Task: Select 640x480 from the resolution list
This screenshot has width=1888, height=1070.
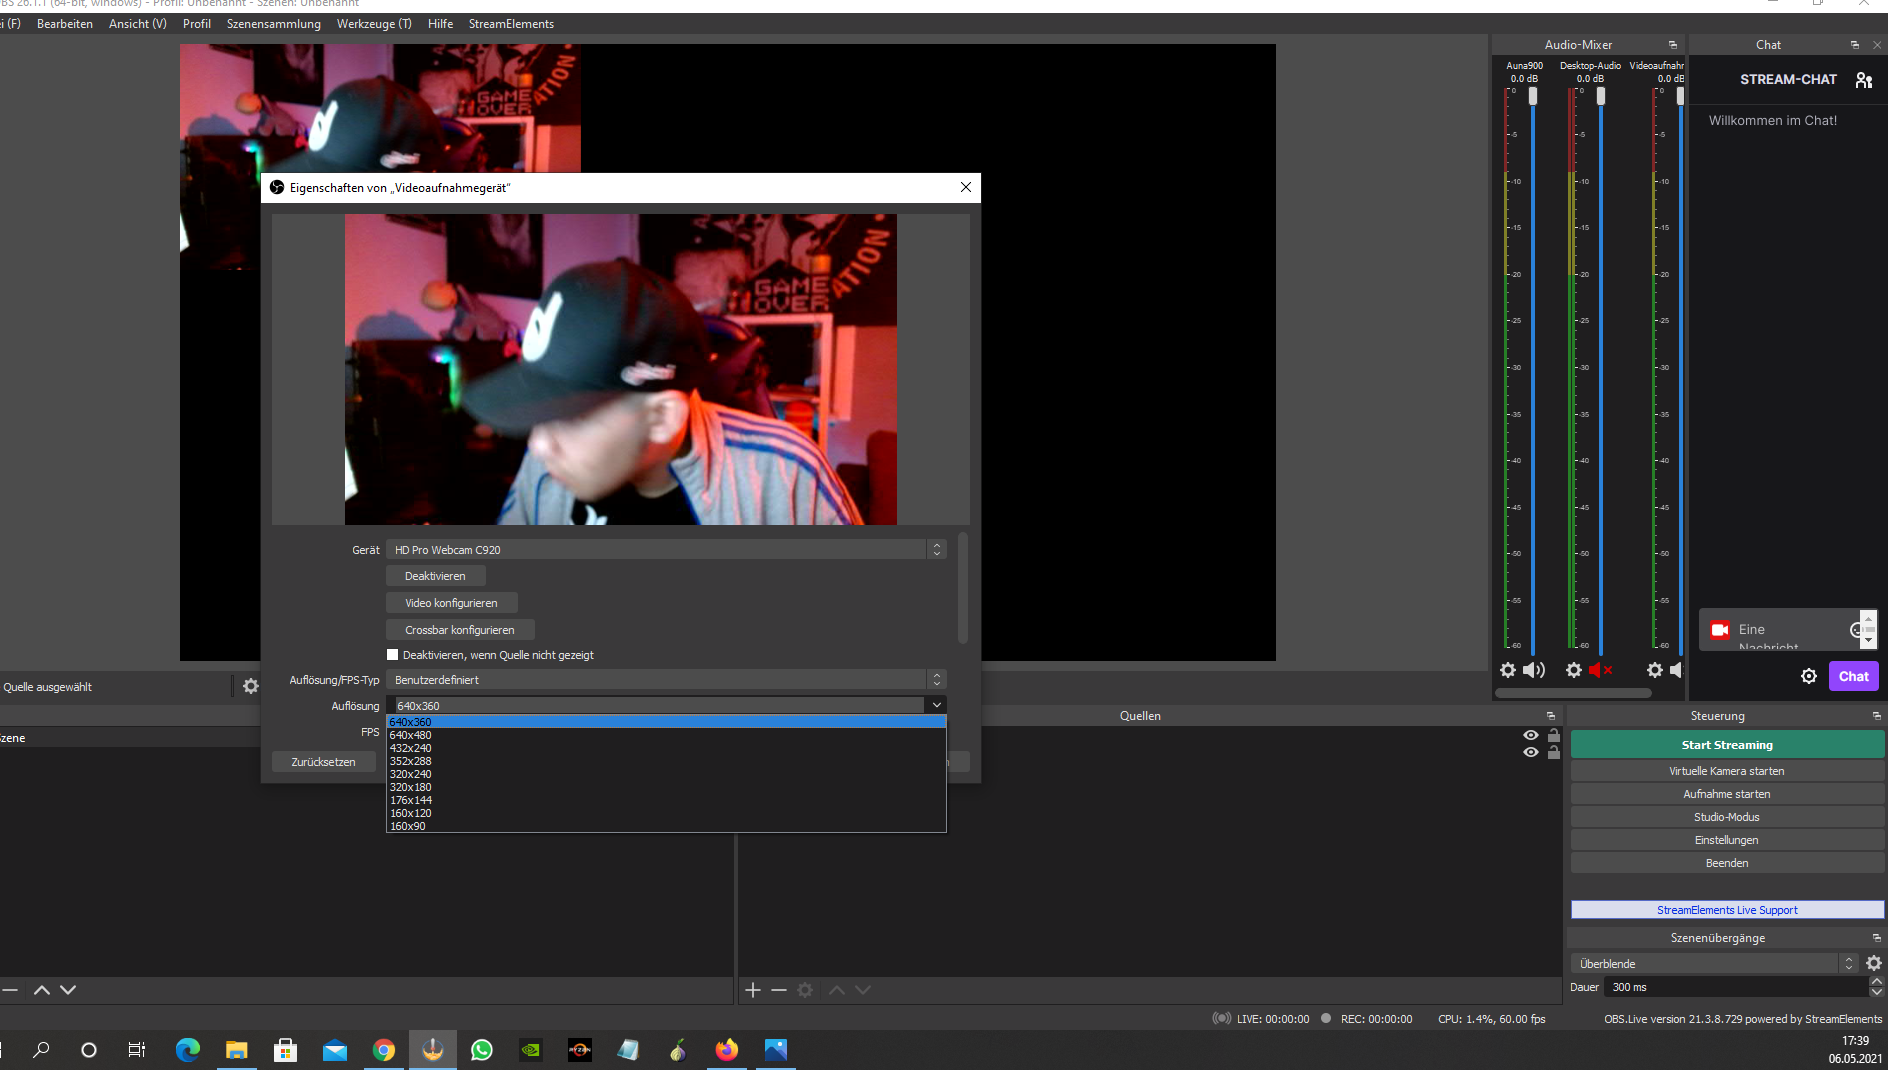Action: pyautogui.click(x=411, y=735)
